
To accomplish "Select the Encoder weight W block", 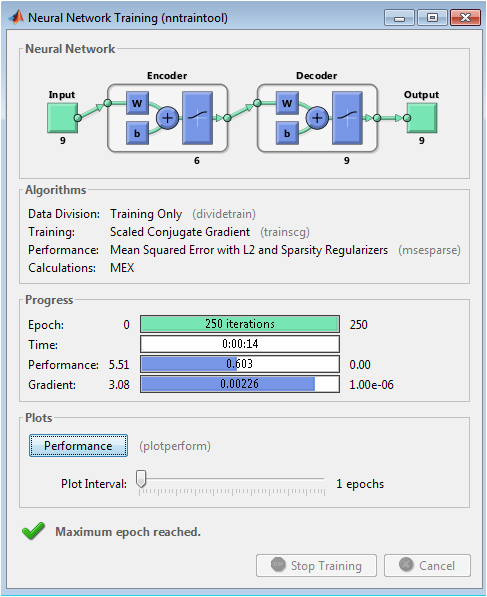I will point(137,103).
